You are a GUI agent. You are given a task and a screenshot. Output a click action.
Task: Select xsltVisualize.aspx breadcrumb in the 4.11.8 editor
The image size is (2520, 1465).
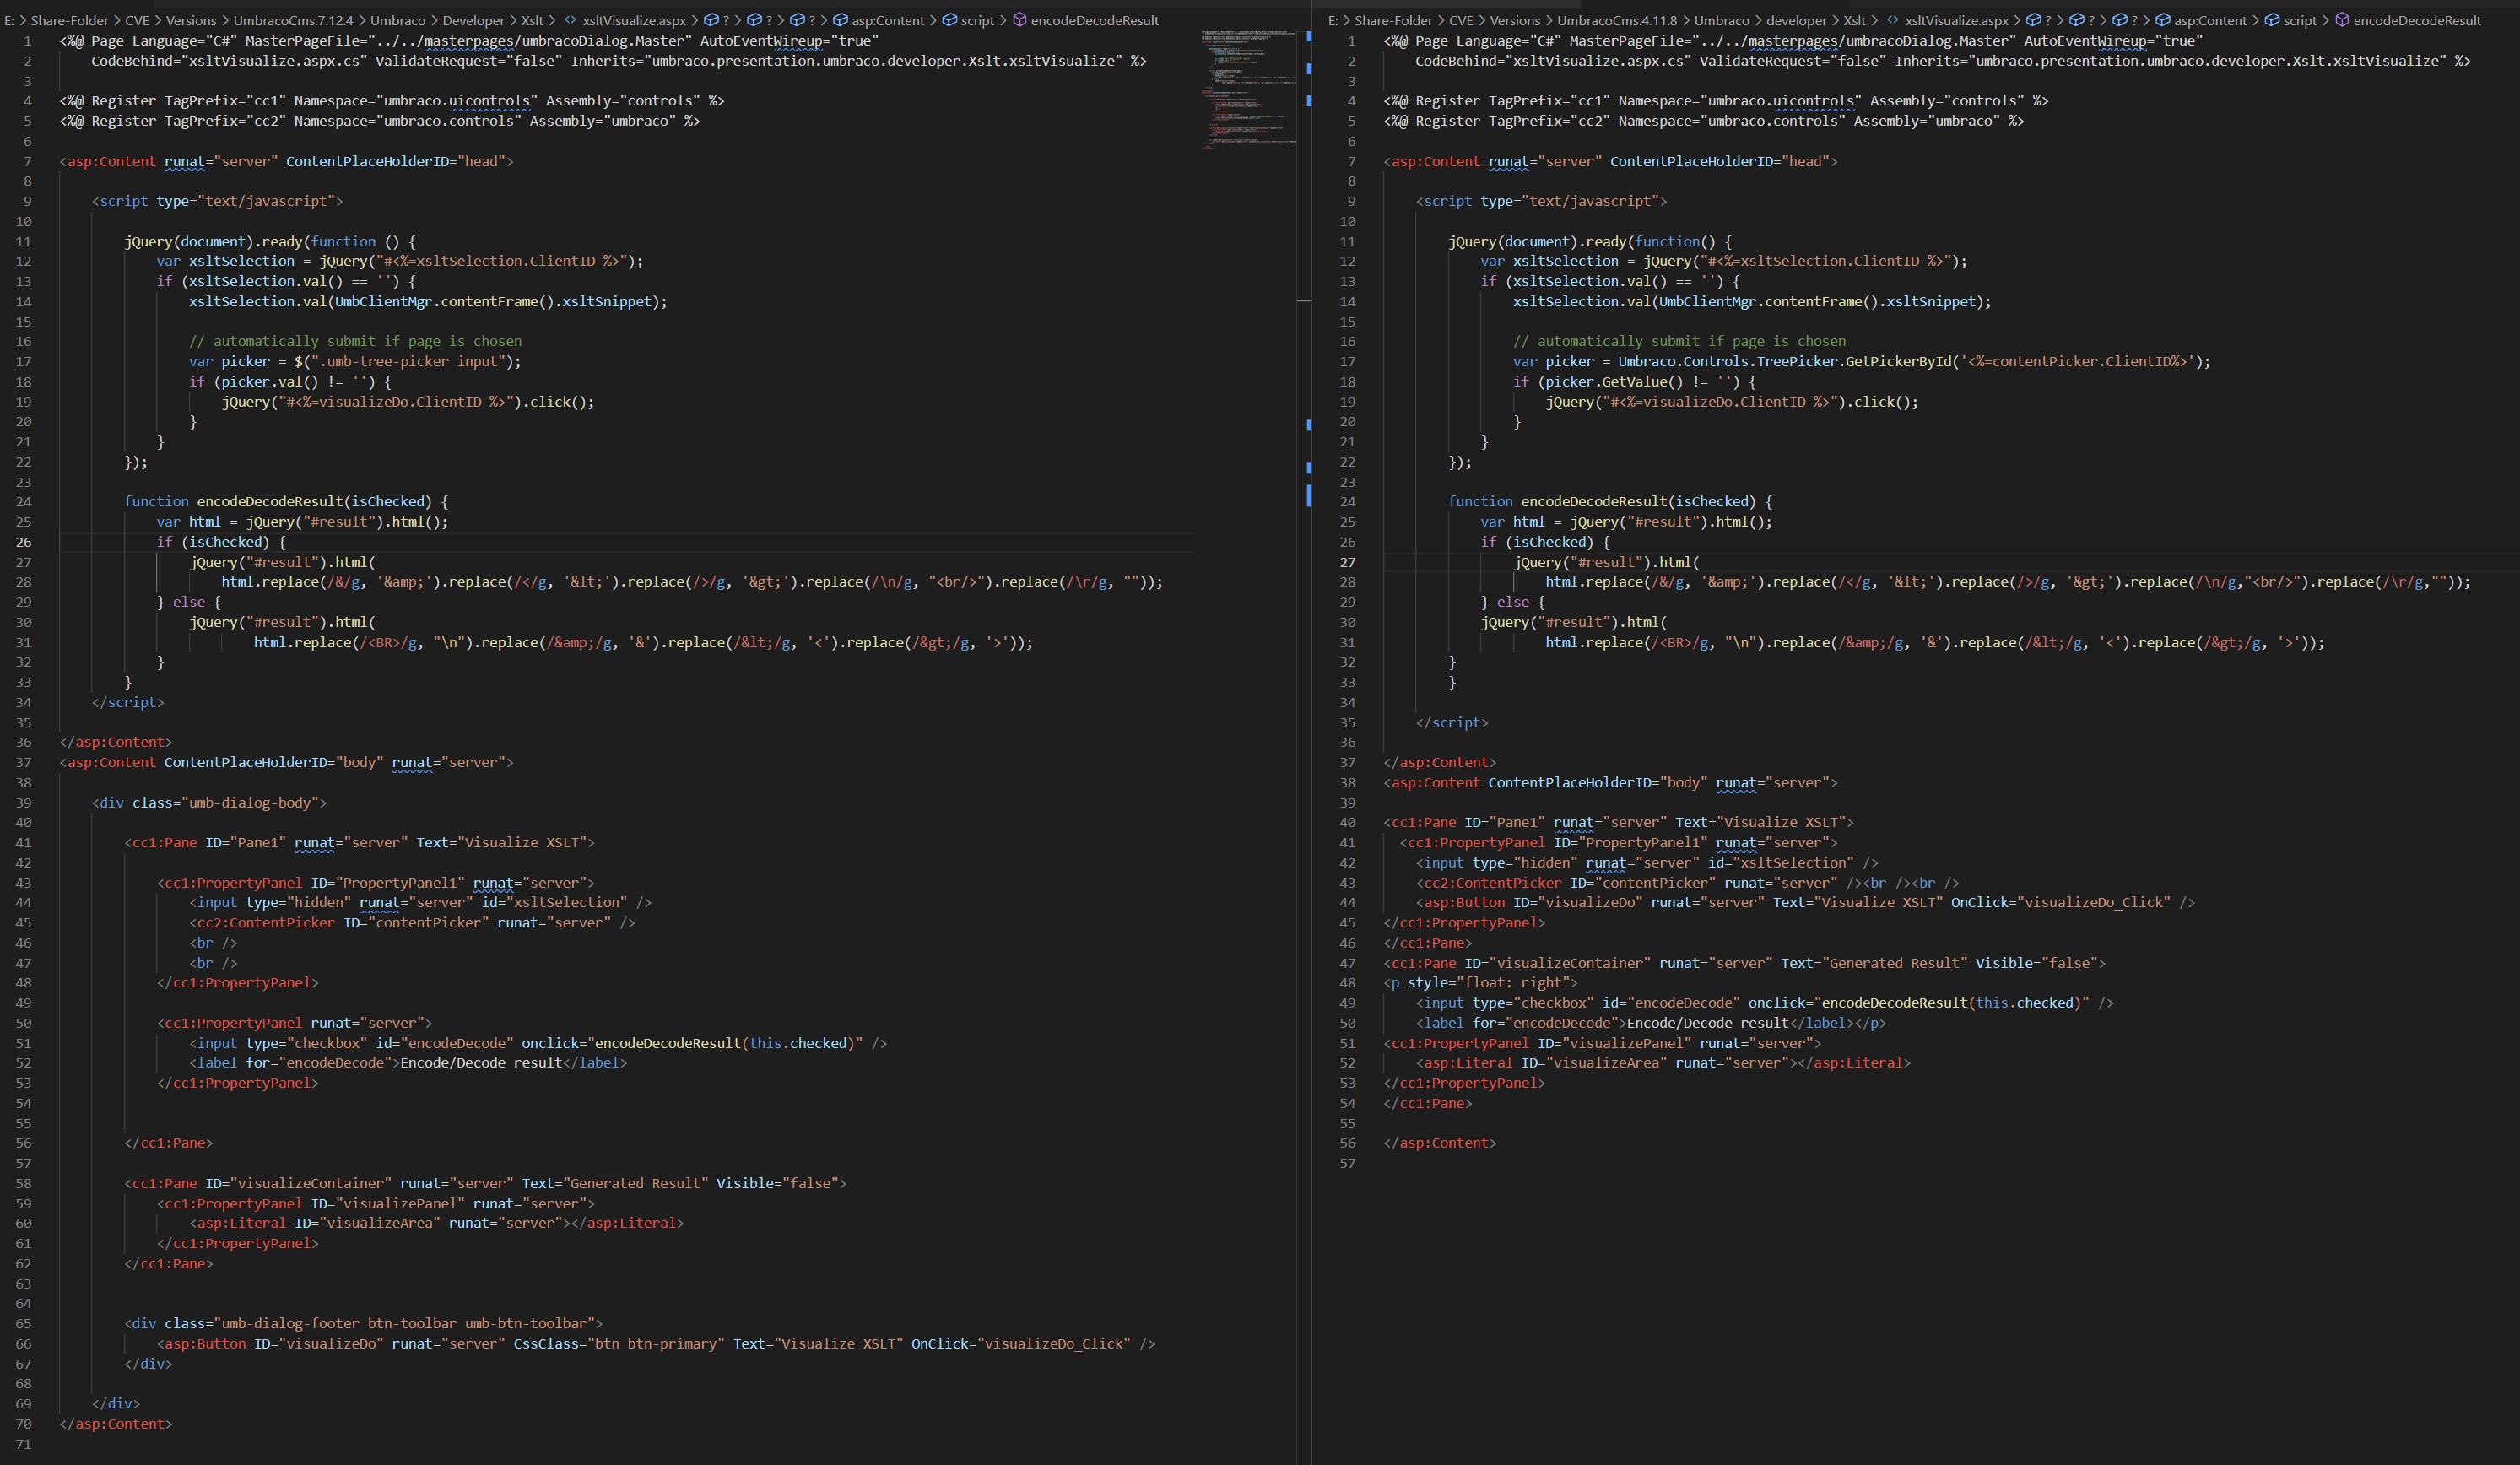(x=1957, y=20)
